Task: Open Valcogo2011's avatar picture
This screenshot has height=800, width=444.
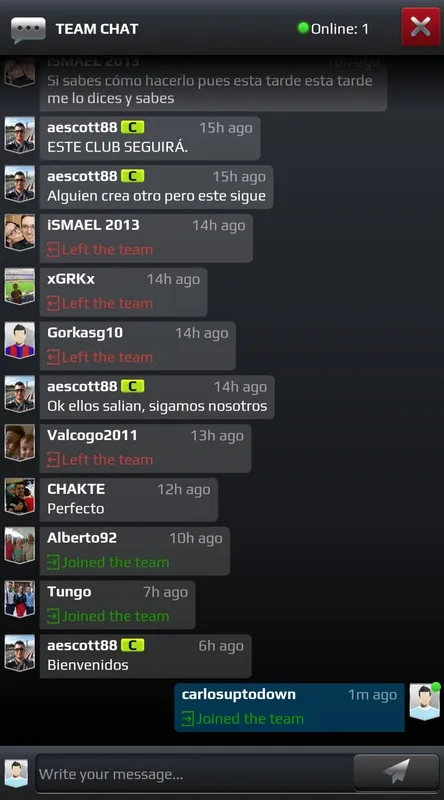Action: [x=19, y=443]
